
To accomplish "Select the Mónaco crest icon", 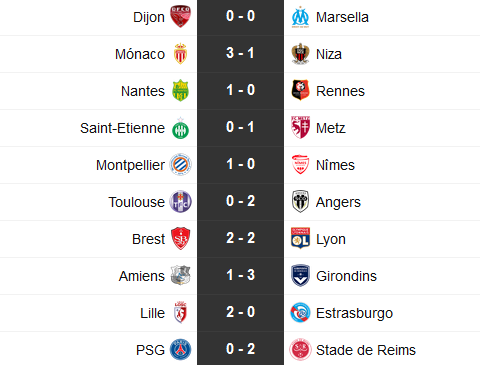I will coord(180,54).
